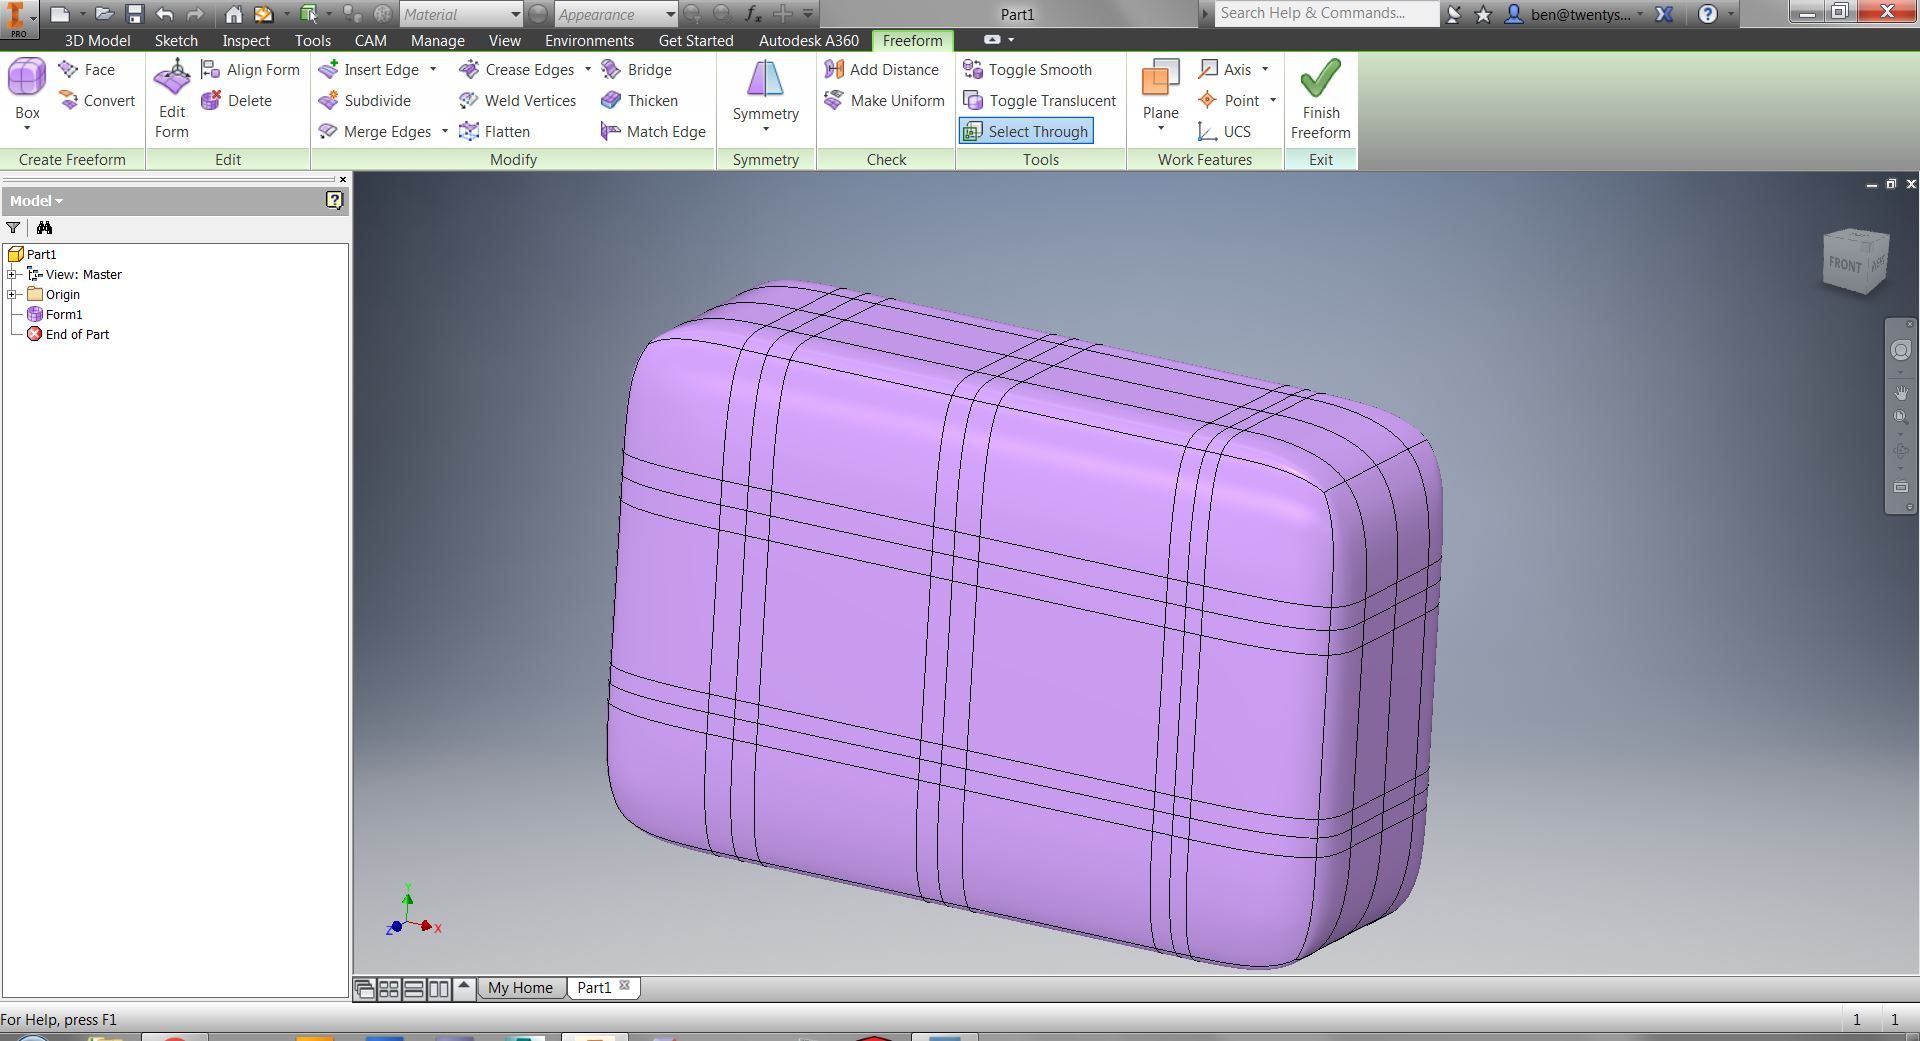The height and width of the screenshot is (1041, 1920).
Task: Select Form1 in the model browser
Action: pyautogui.click(x=63, y=314)
